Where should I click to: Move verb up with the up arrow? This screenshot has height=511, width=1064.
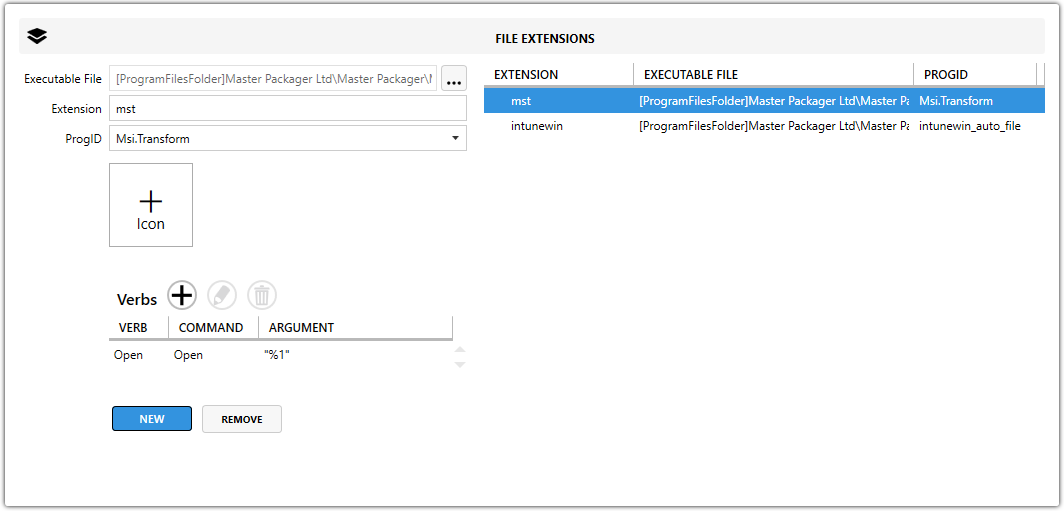click(459, 349)
